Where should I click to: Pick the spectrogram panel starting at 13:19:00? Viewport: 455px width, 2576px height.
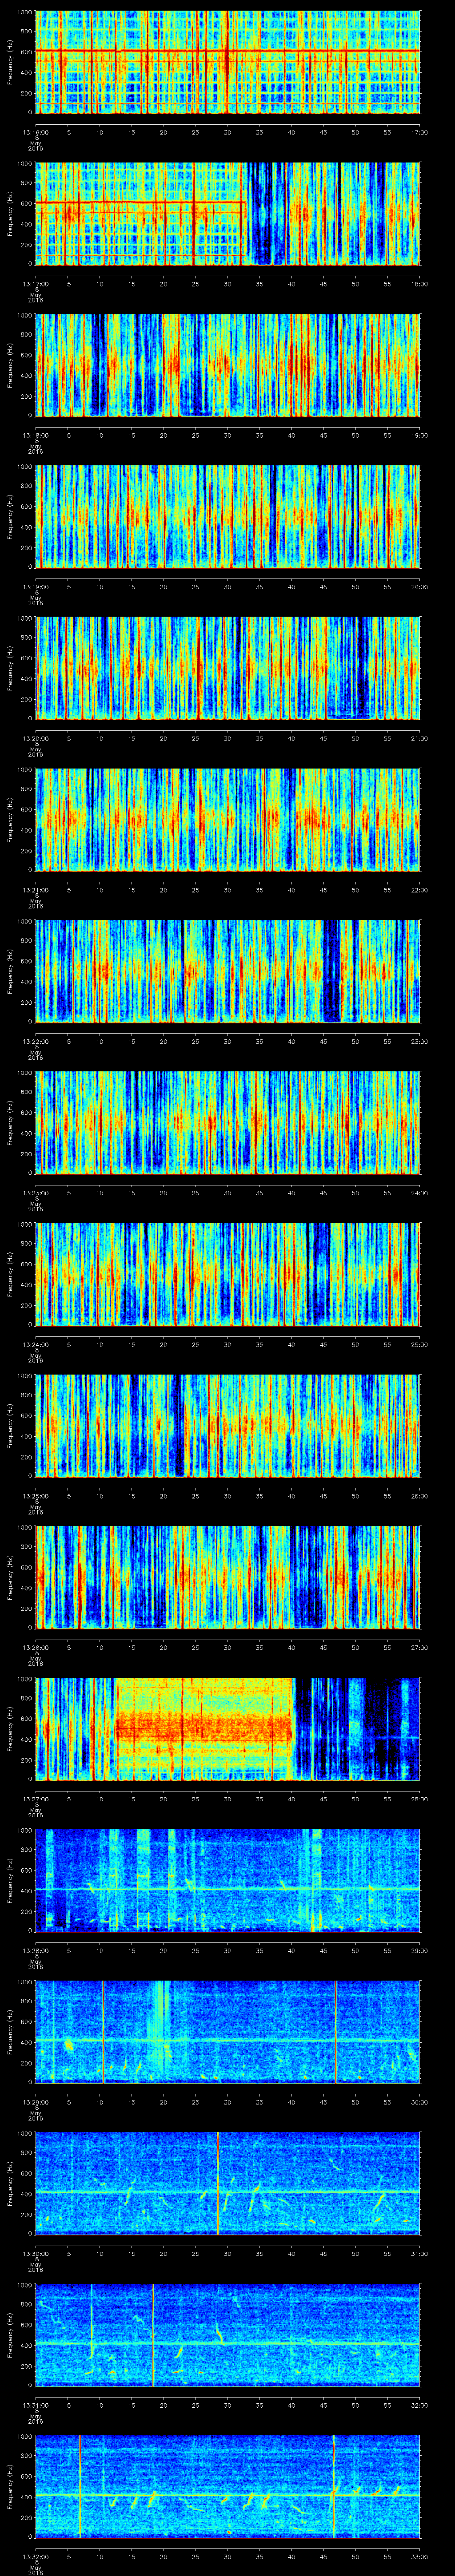(x=228, y=516)
